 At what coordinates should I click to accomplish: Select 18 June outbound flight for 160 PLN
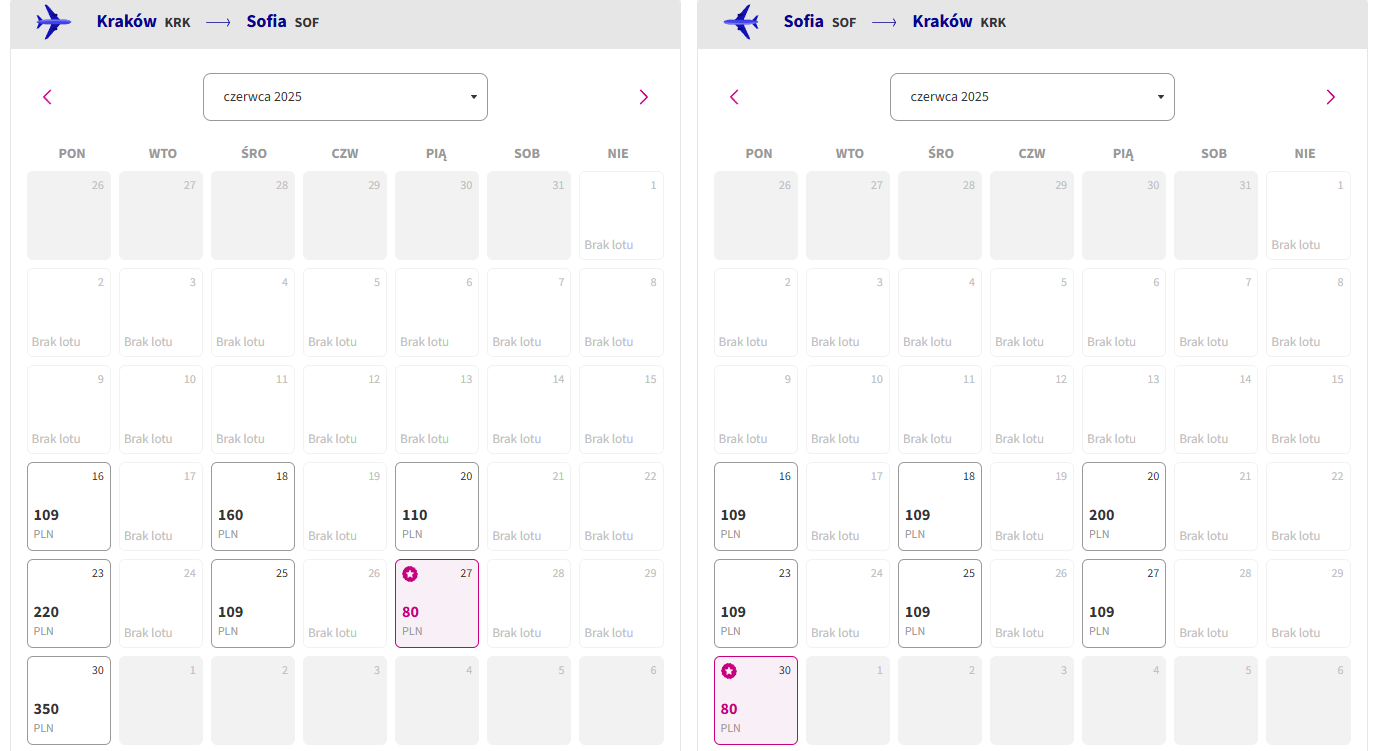(253, 506)
